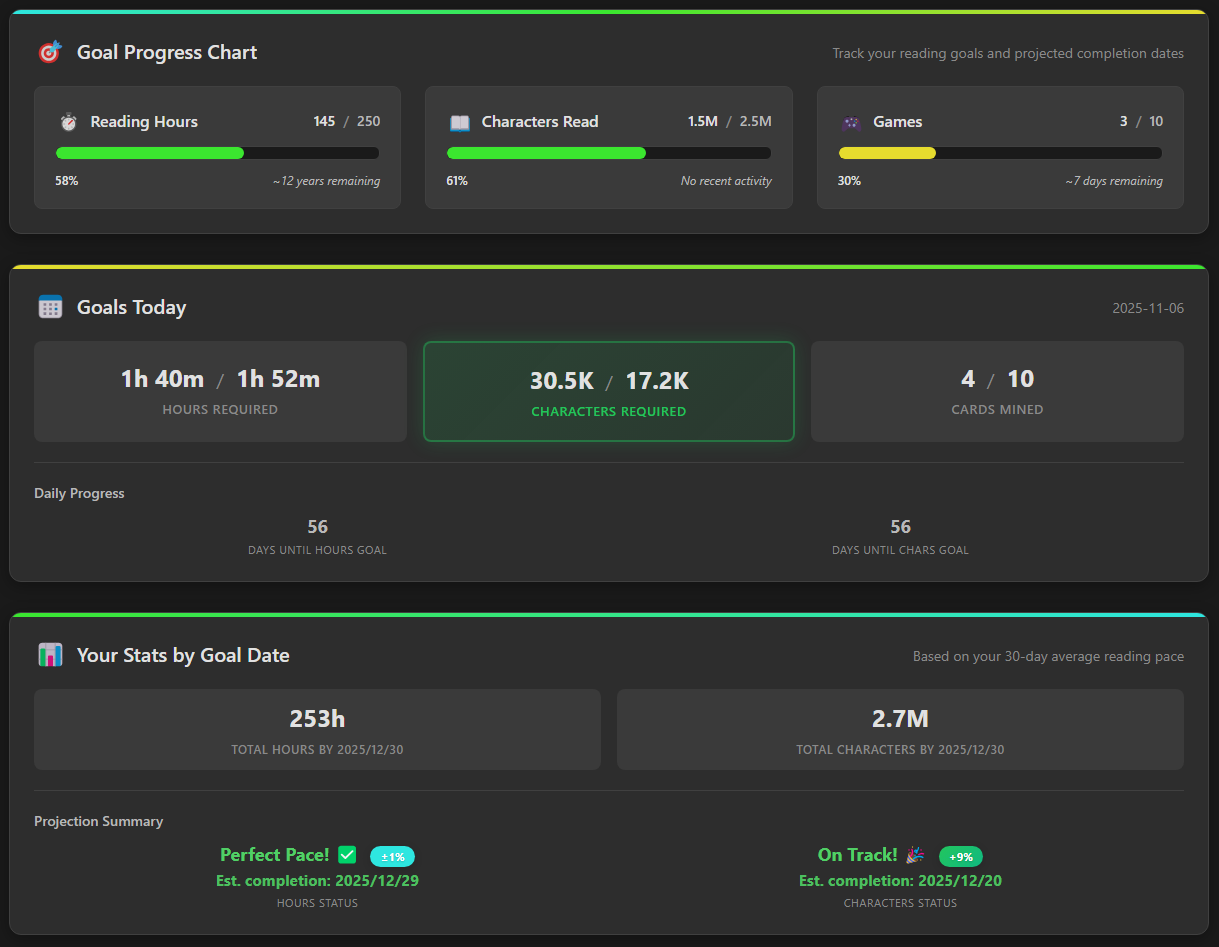Click the target icon beside Goal Progress Chart
This screenshot has width=1219, height=947.
49,52
